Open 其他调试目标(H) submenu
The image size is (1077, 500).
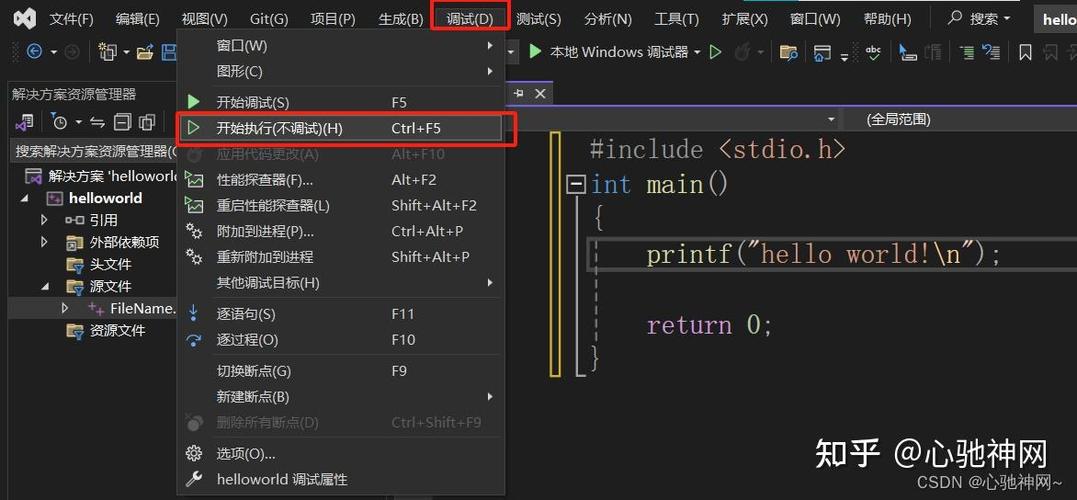tap(340, 282)
